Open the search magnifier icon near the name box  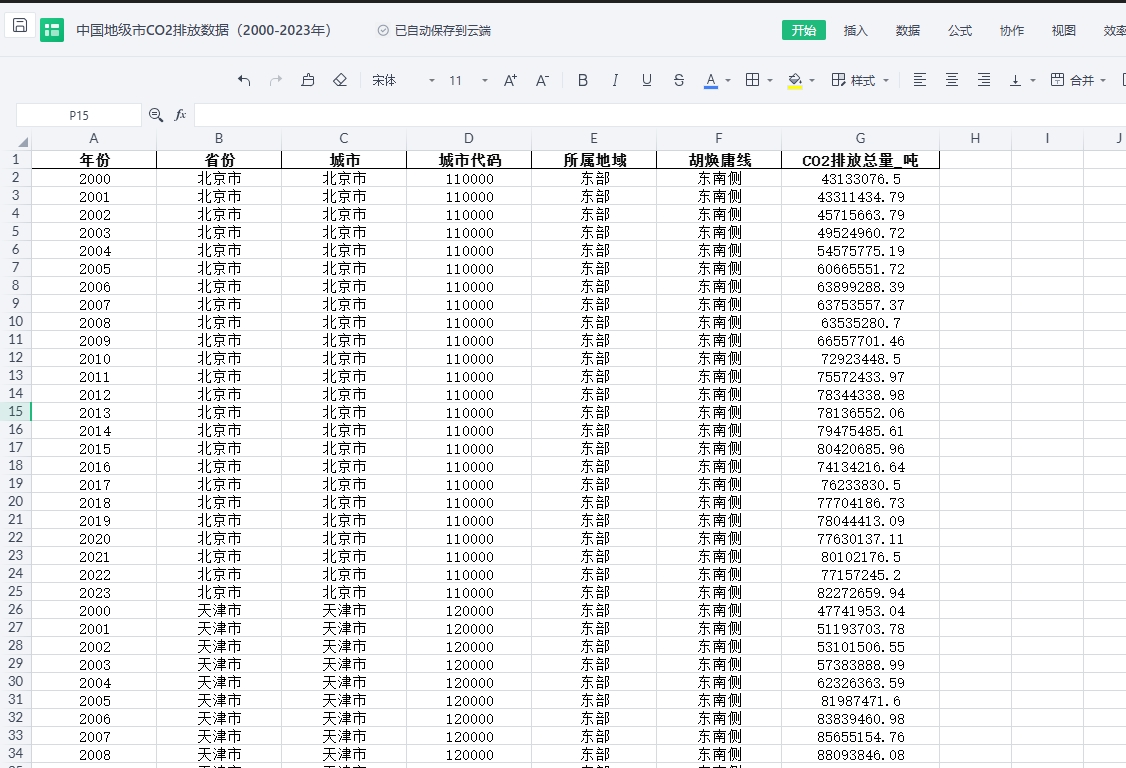156,115
